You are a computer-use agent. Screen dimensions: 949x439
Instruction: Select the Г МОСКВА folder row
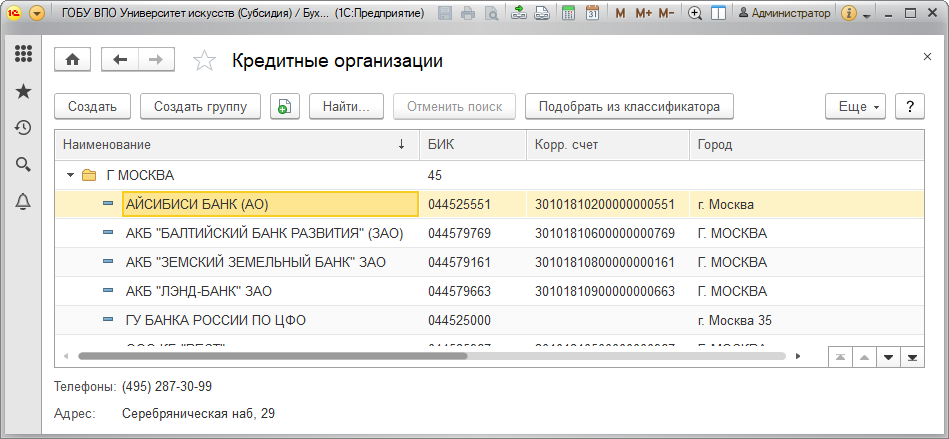[x=489, y=176]
